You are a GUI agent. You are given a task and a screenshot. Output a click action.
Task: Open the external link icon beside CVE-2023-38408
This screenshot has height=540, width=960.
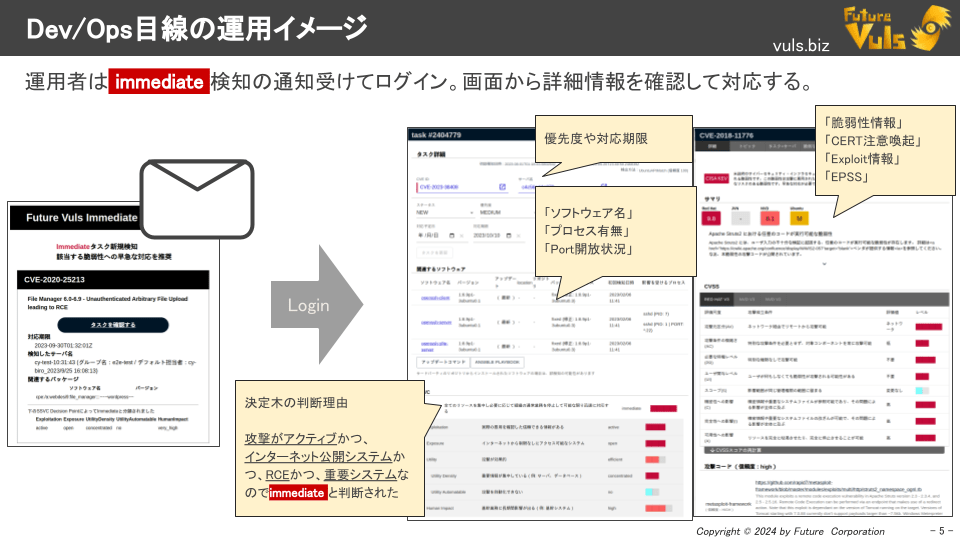coord(502,186)
